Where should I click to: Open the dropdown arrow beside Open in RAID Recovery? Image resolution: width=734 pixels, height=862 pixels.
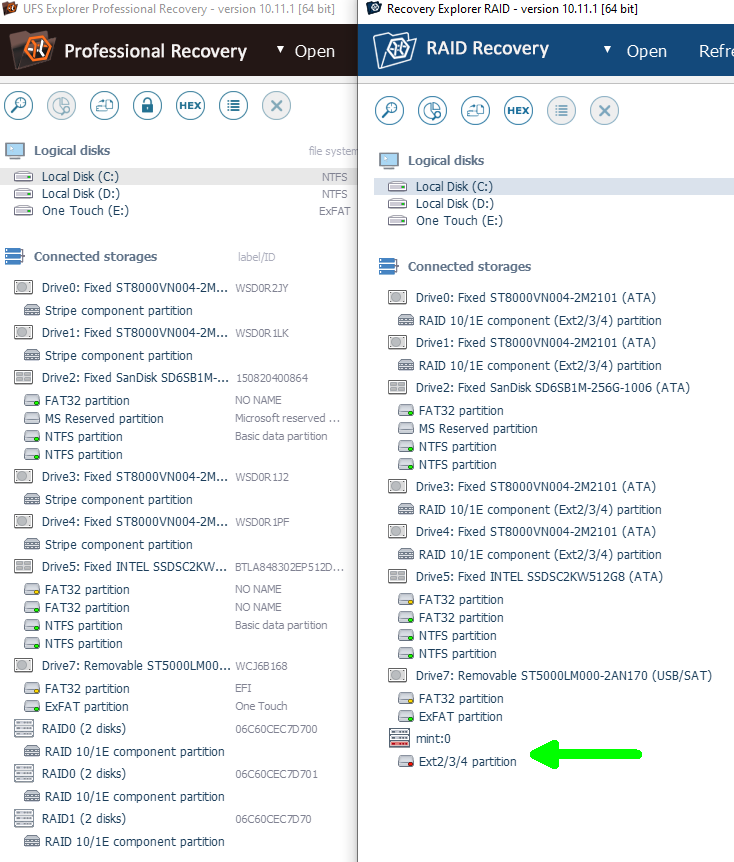607,49
